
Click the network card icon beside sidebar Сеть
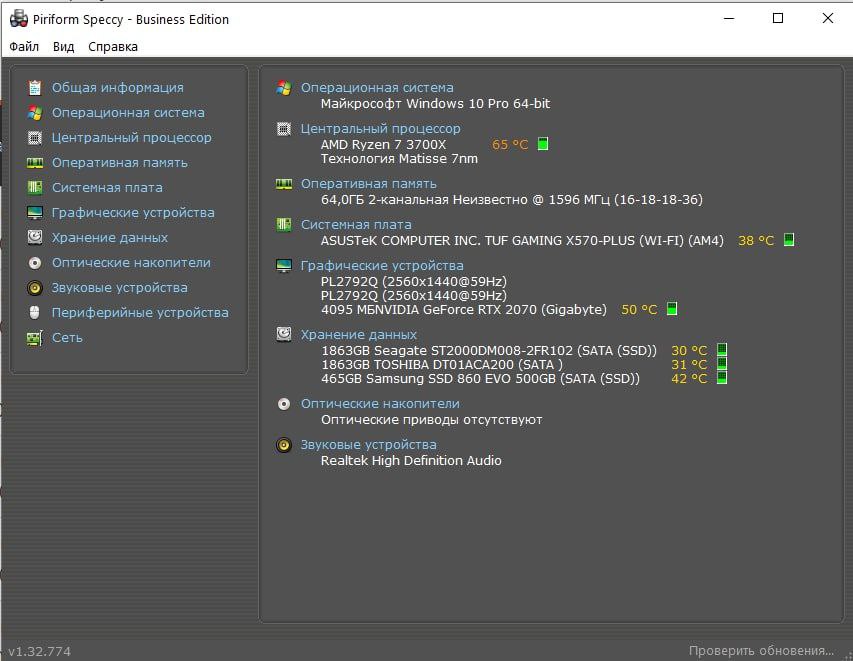(x=35, y=338)
